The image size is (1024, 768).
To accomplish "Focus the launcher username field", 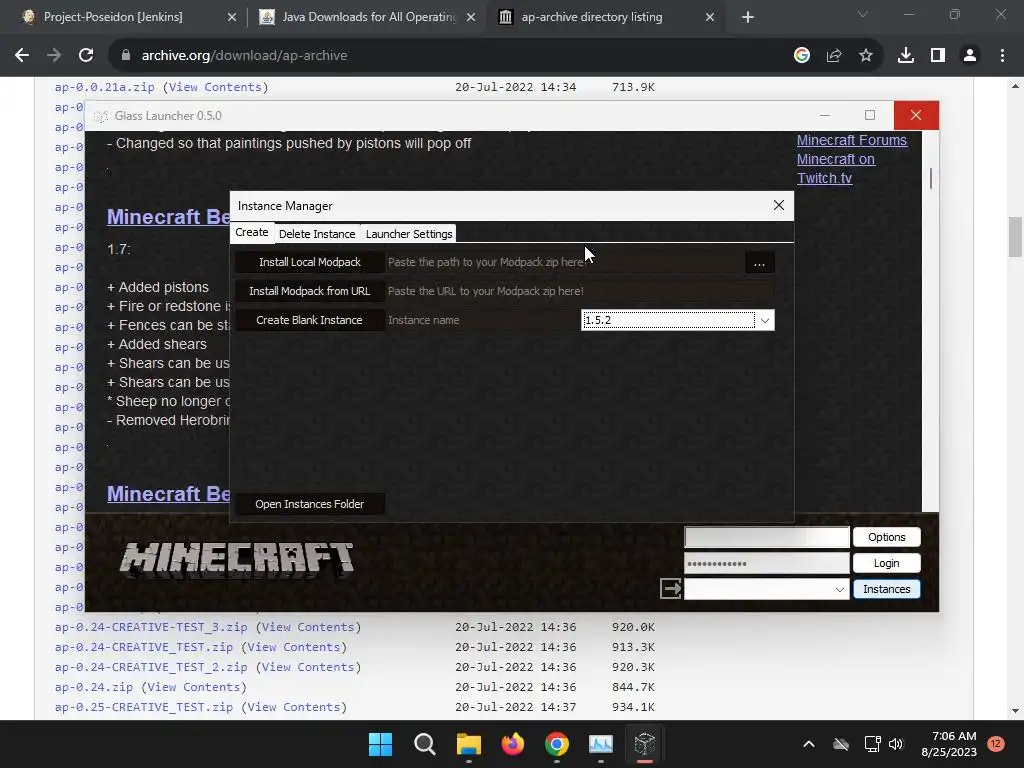I will pyautogui.click(x=767, y=537).
